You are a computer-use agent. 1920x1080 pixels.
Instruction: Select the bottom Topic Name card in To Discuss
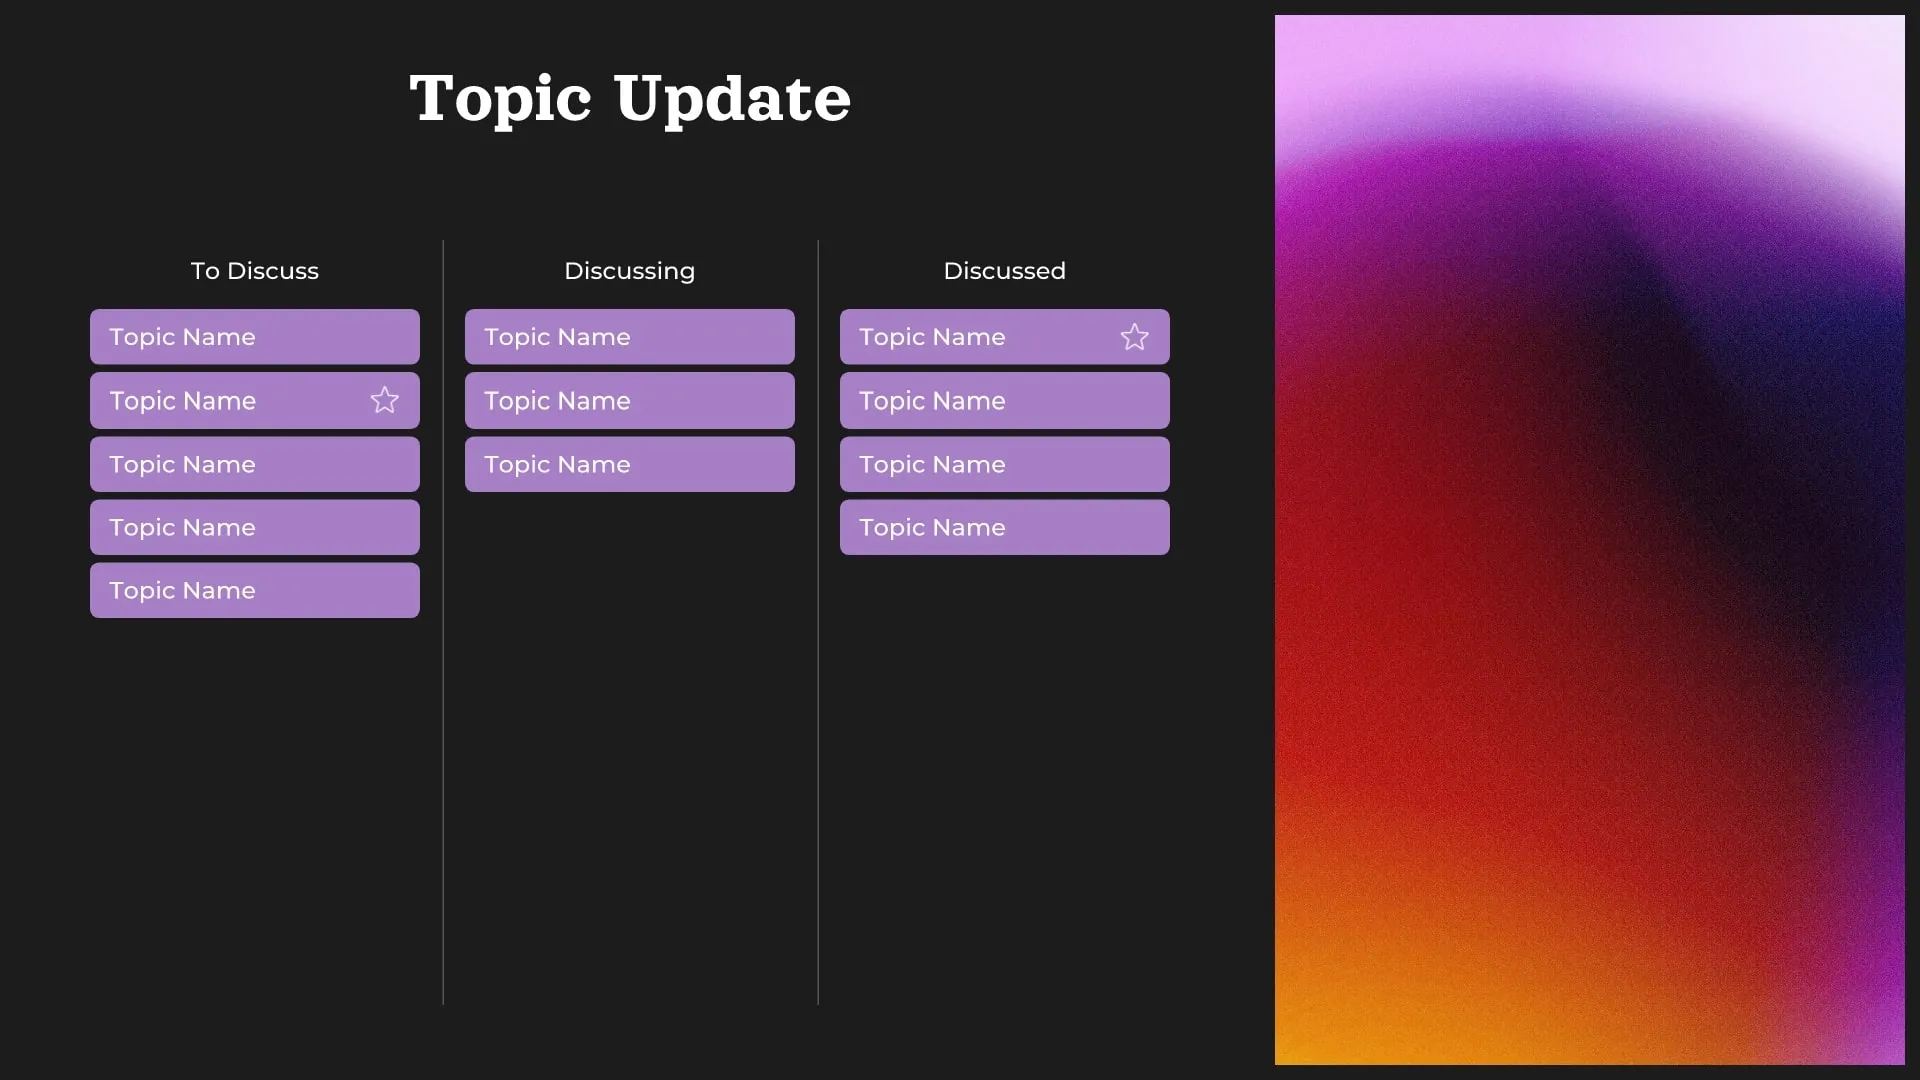254,590
